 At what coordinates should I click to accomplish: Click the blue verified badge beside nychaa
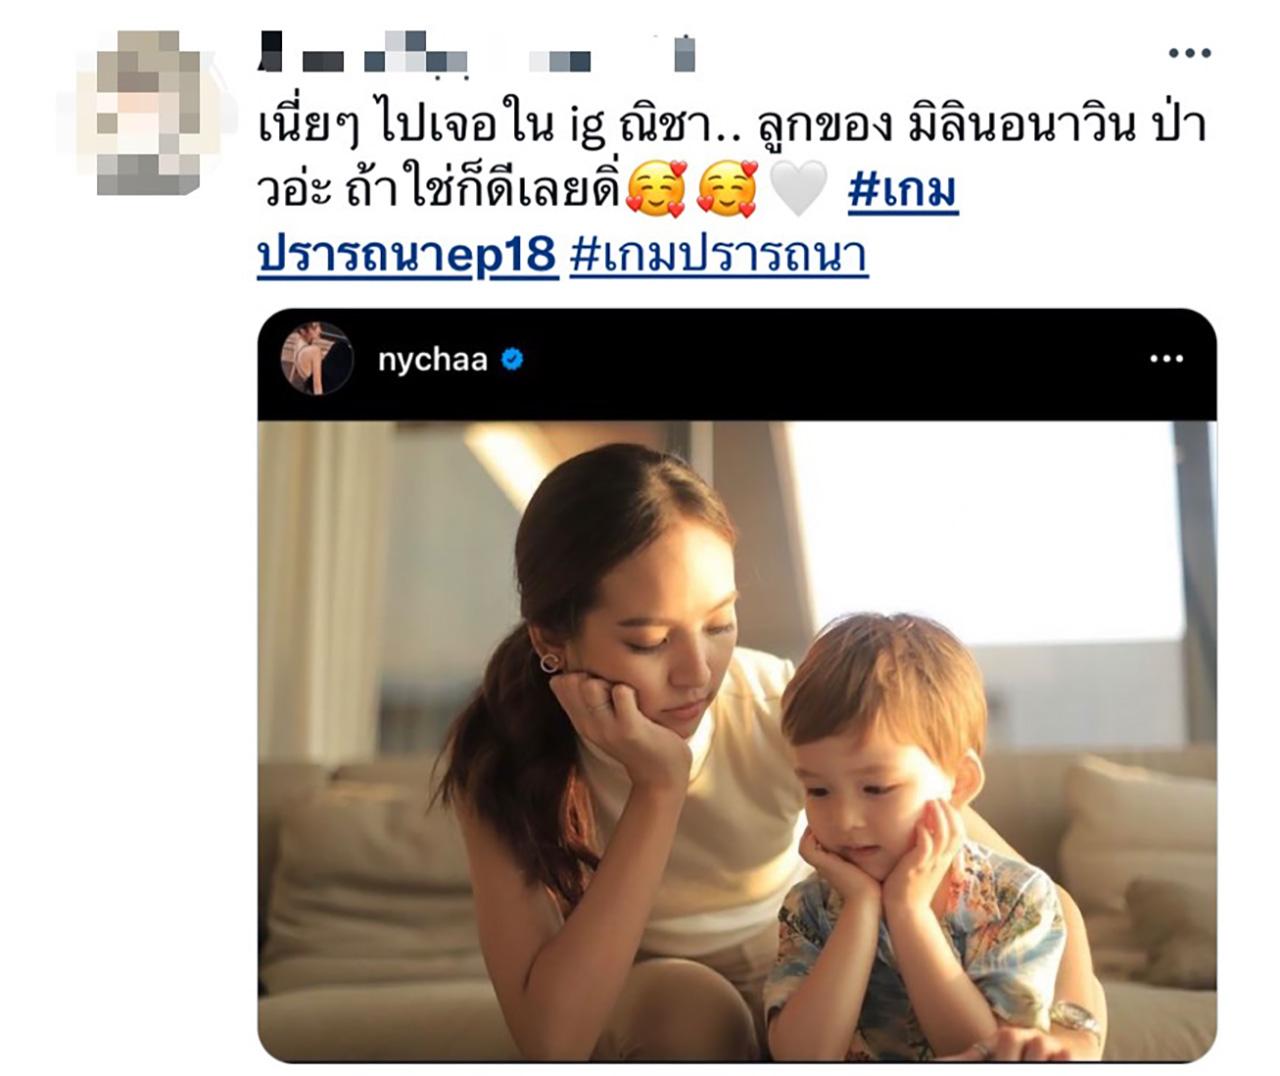(x=512, y=359)
